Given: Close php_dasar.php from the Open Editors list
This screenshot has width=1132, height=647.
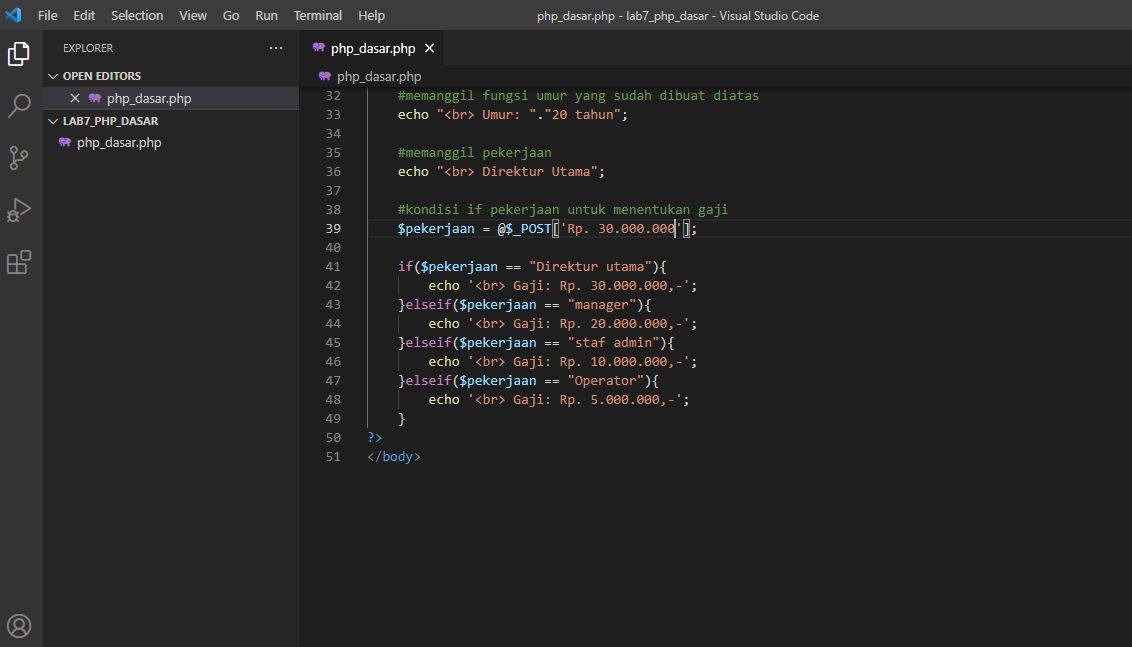Looking at the screenshot, I should (77, 98).
